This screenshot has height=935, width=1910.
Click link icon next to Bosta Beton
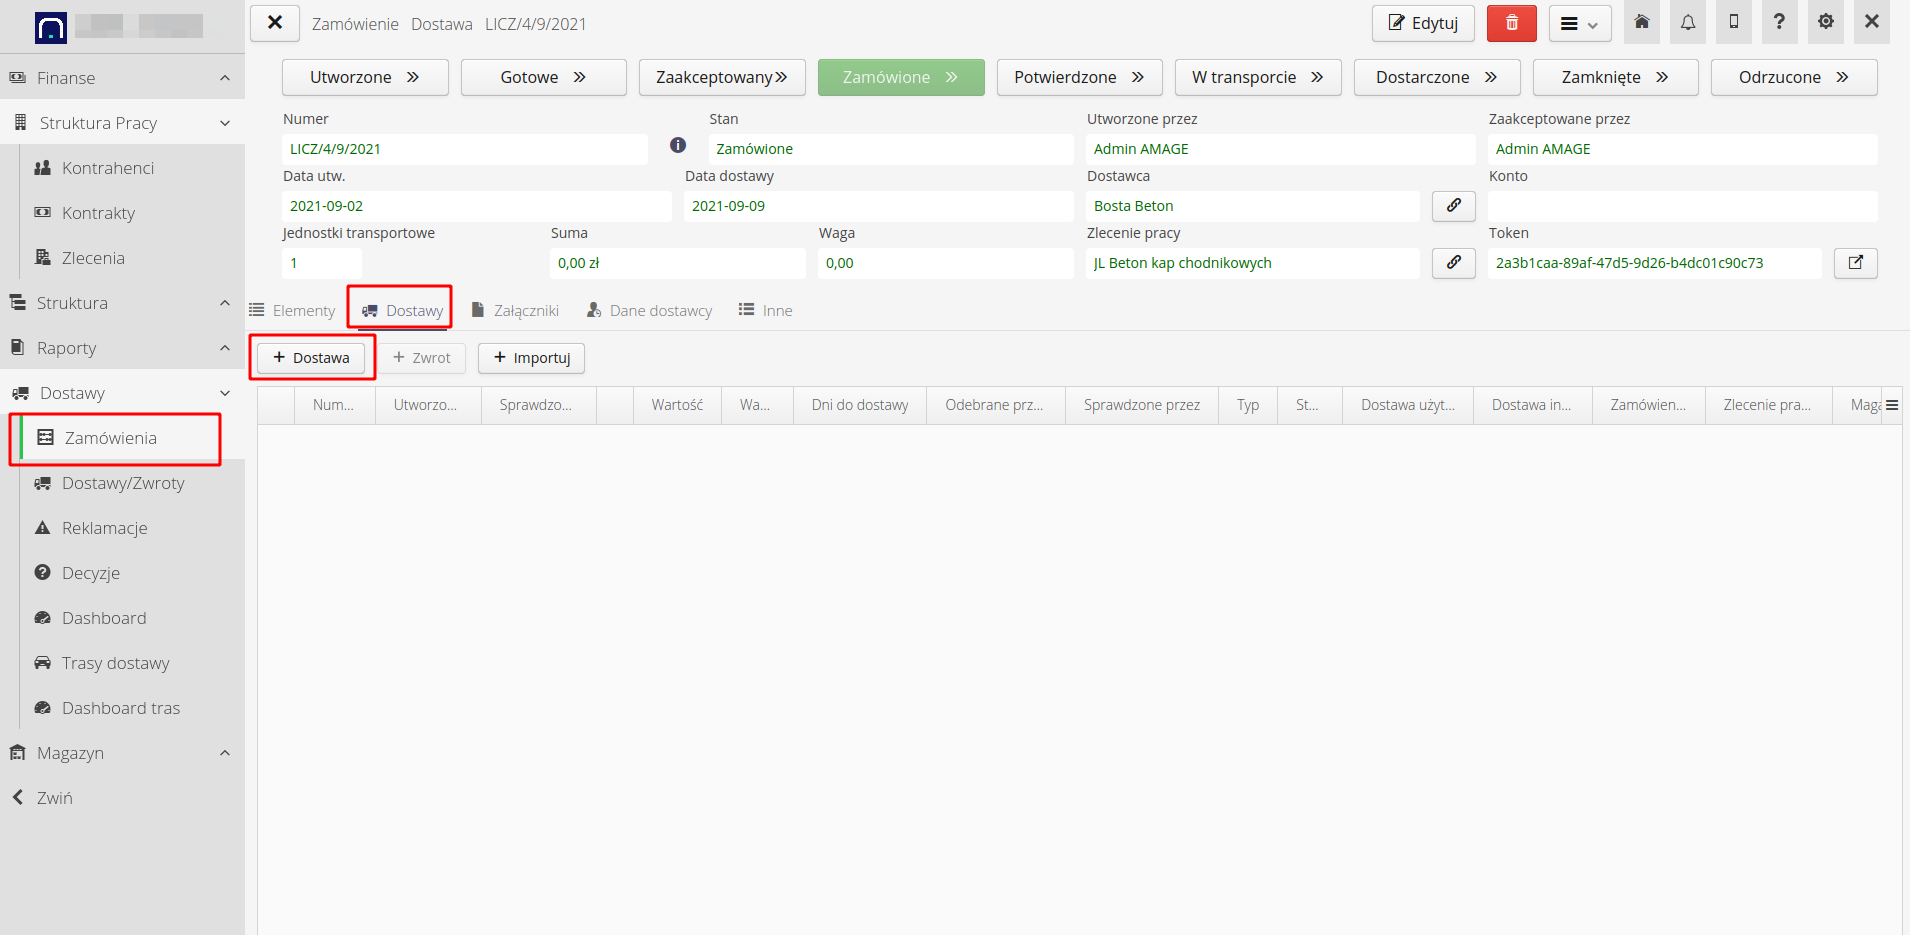[1453, 206]
